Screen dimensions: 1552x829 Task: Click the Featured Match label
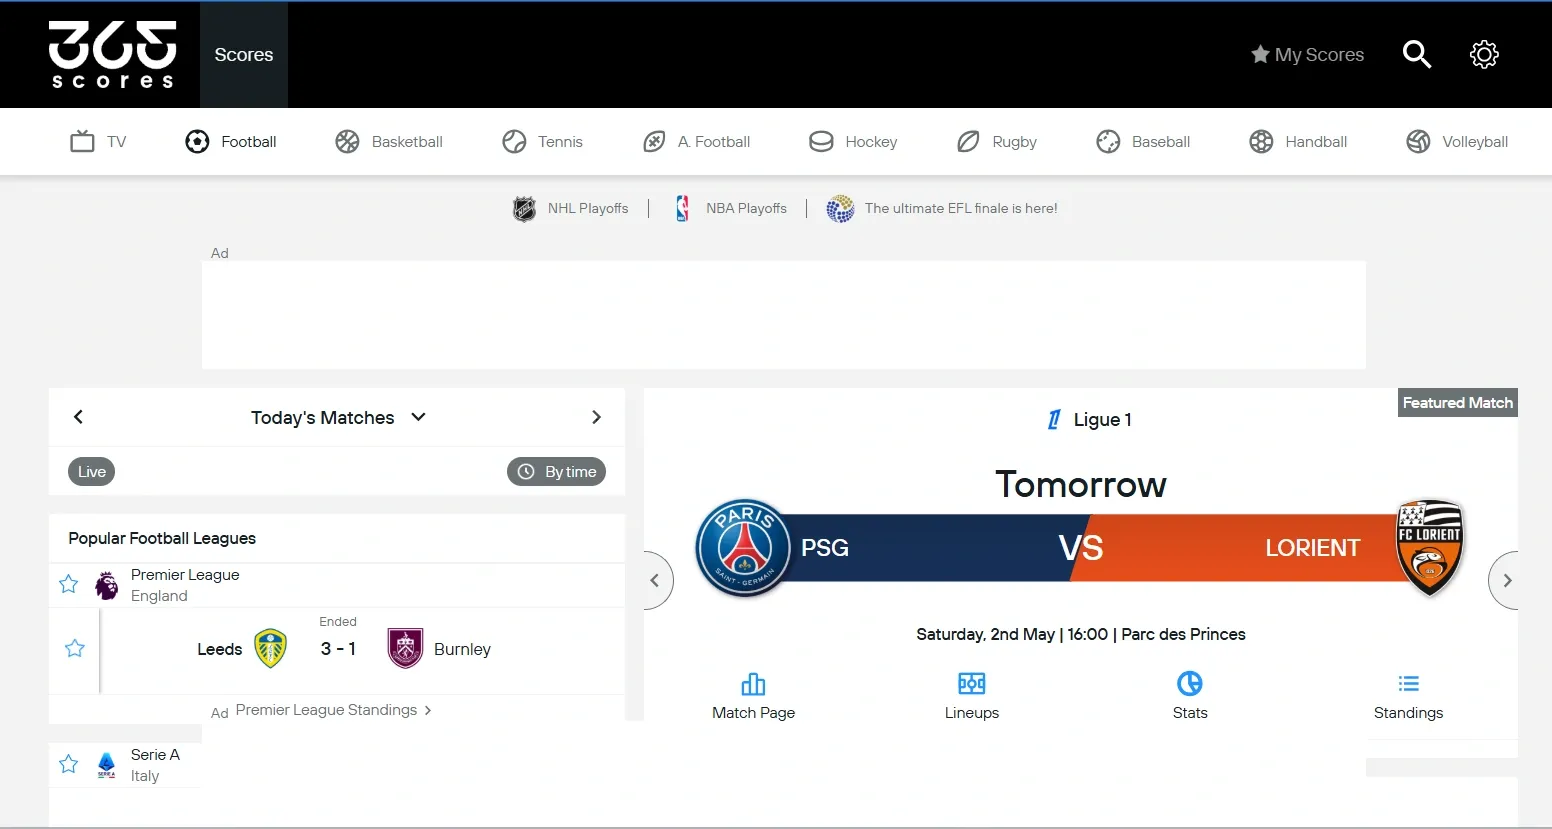click(x=1458, y=402)
